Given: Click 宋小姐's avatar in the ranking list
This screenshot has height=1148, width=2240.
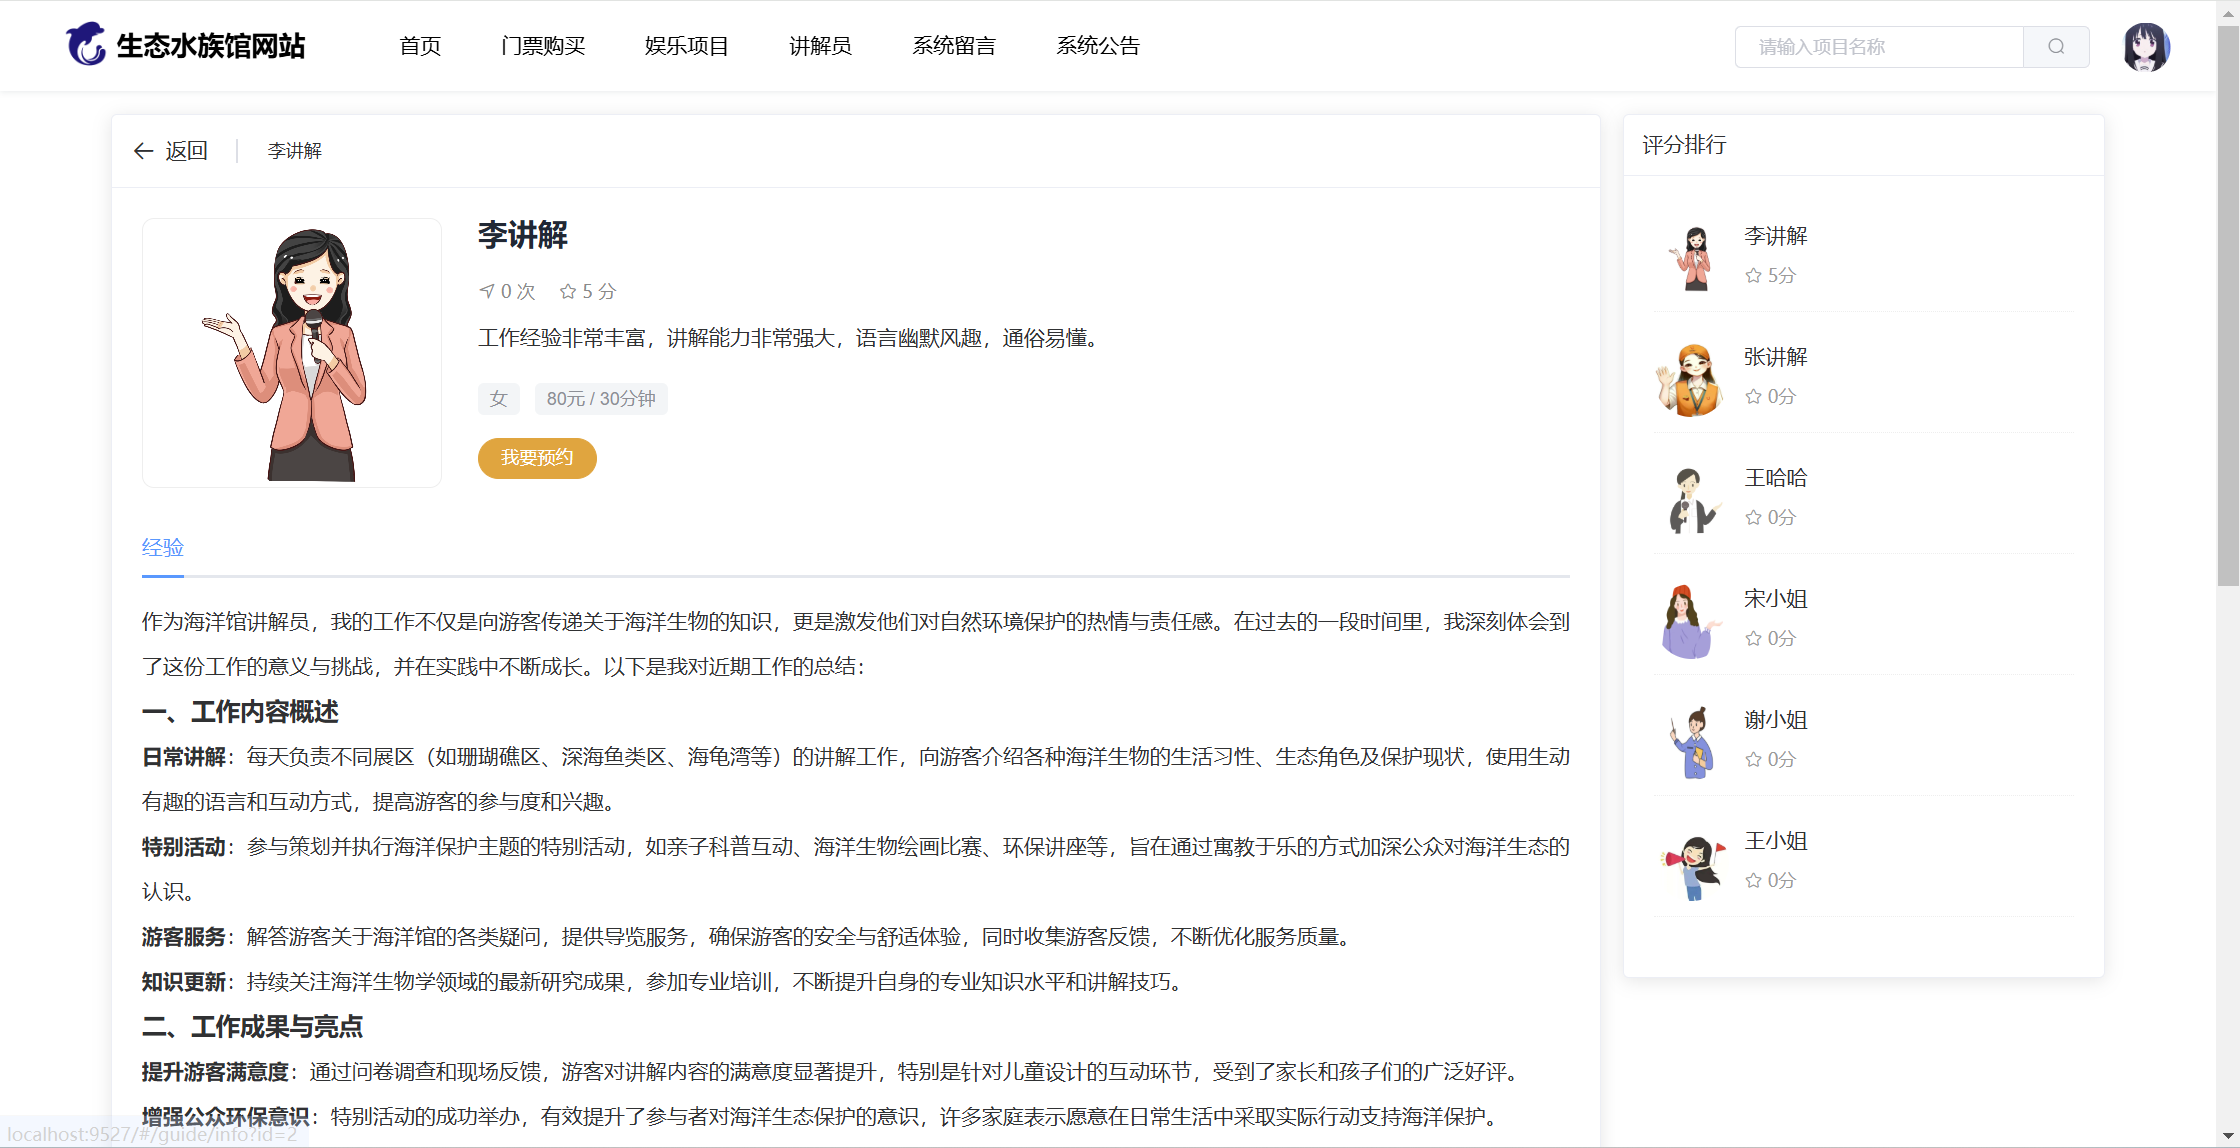Looking at the screenshot, I should (1692, 621).
